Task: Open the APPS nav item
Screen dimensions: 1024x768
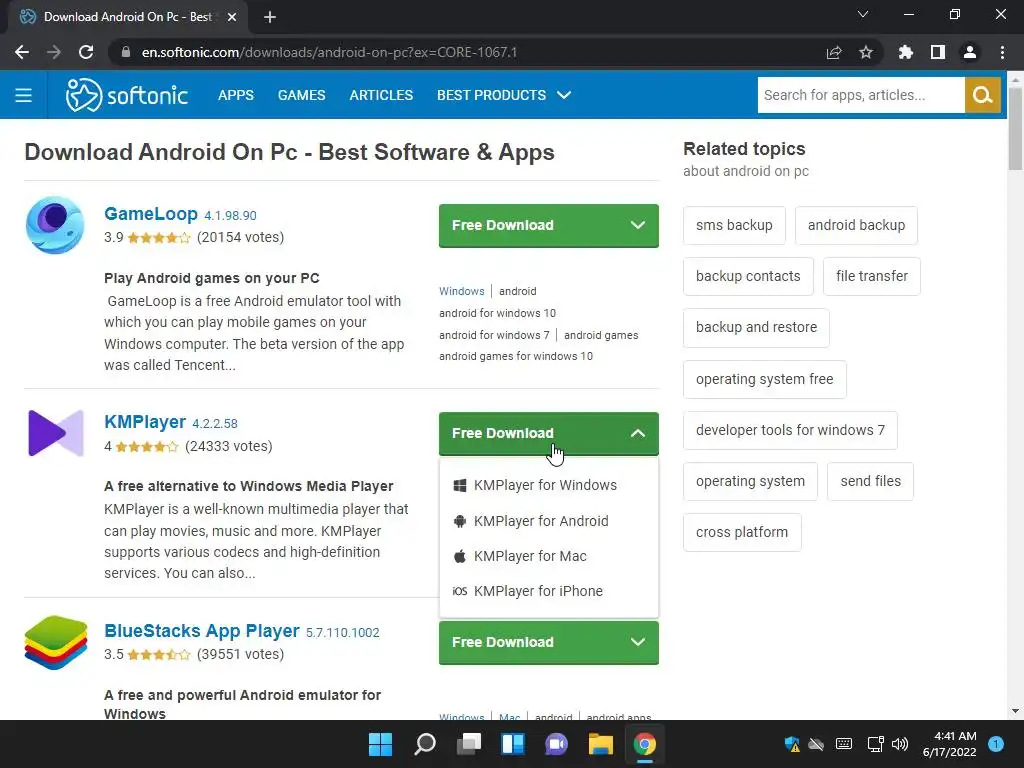Action: coord(236,95)
